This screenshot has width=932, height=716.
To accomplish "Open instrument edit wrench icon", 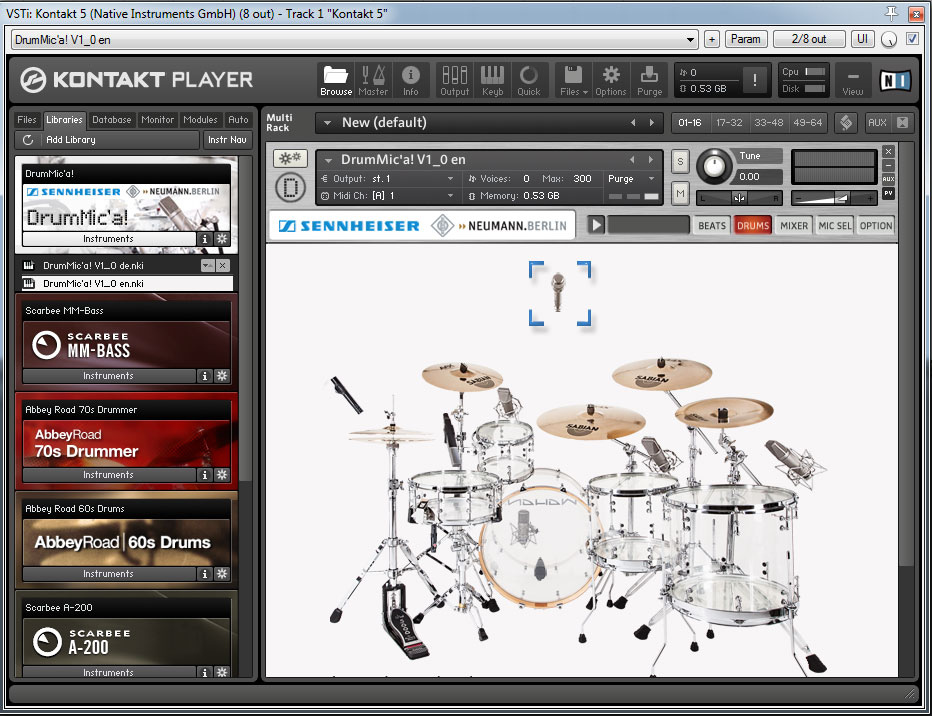I will pos(290,158).
